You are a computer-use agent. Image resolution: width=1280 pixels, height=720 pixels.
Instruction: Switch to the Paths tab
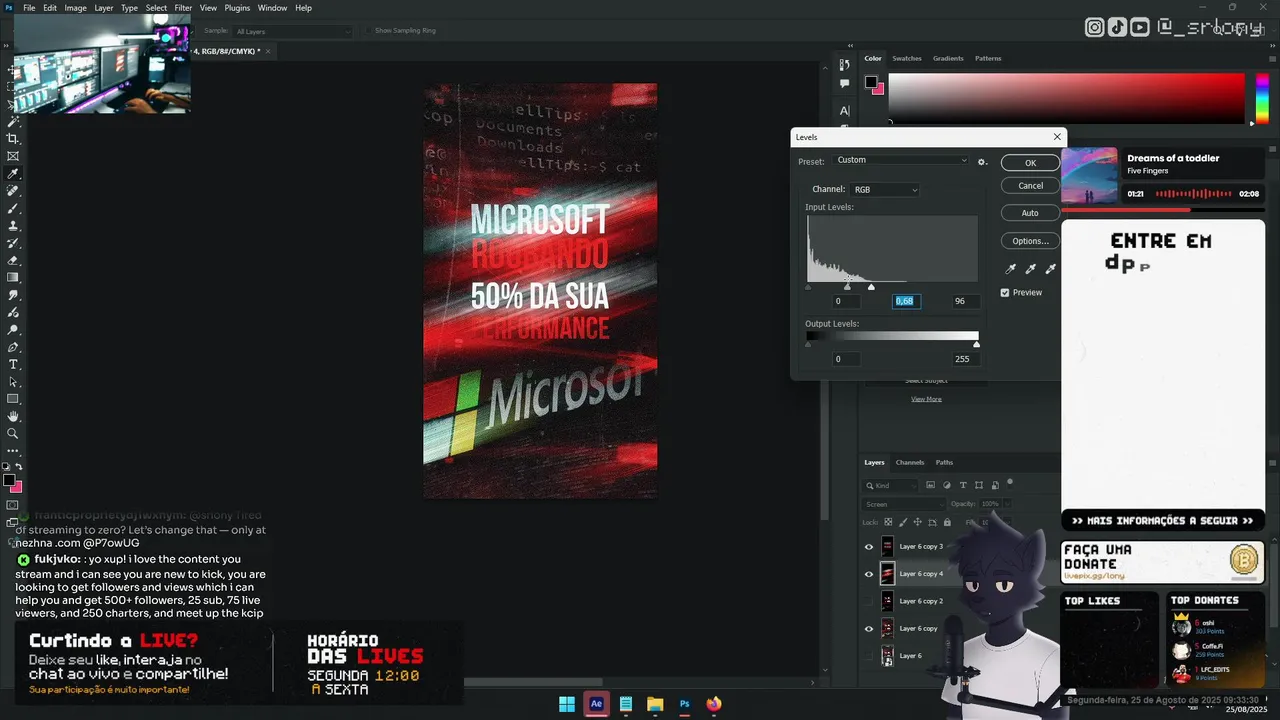click(944, 462)
